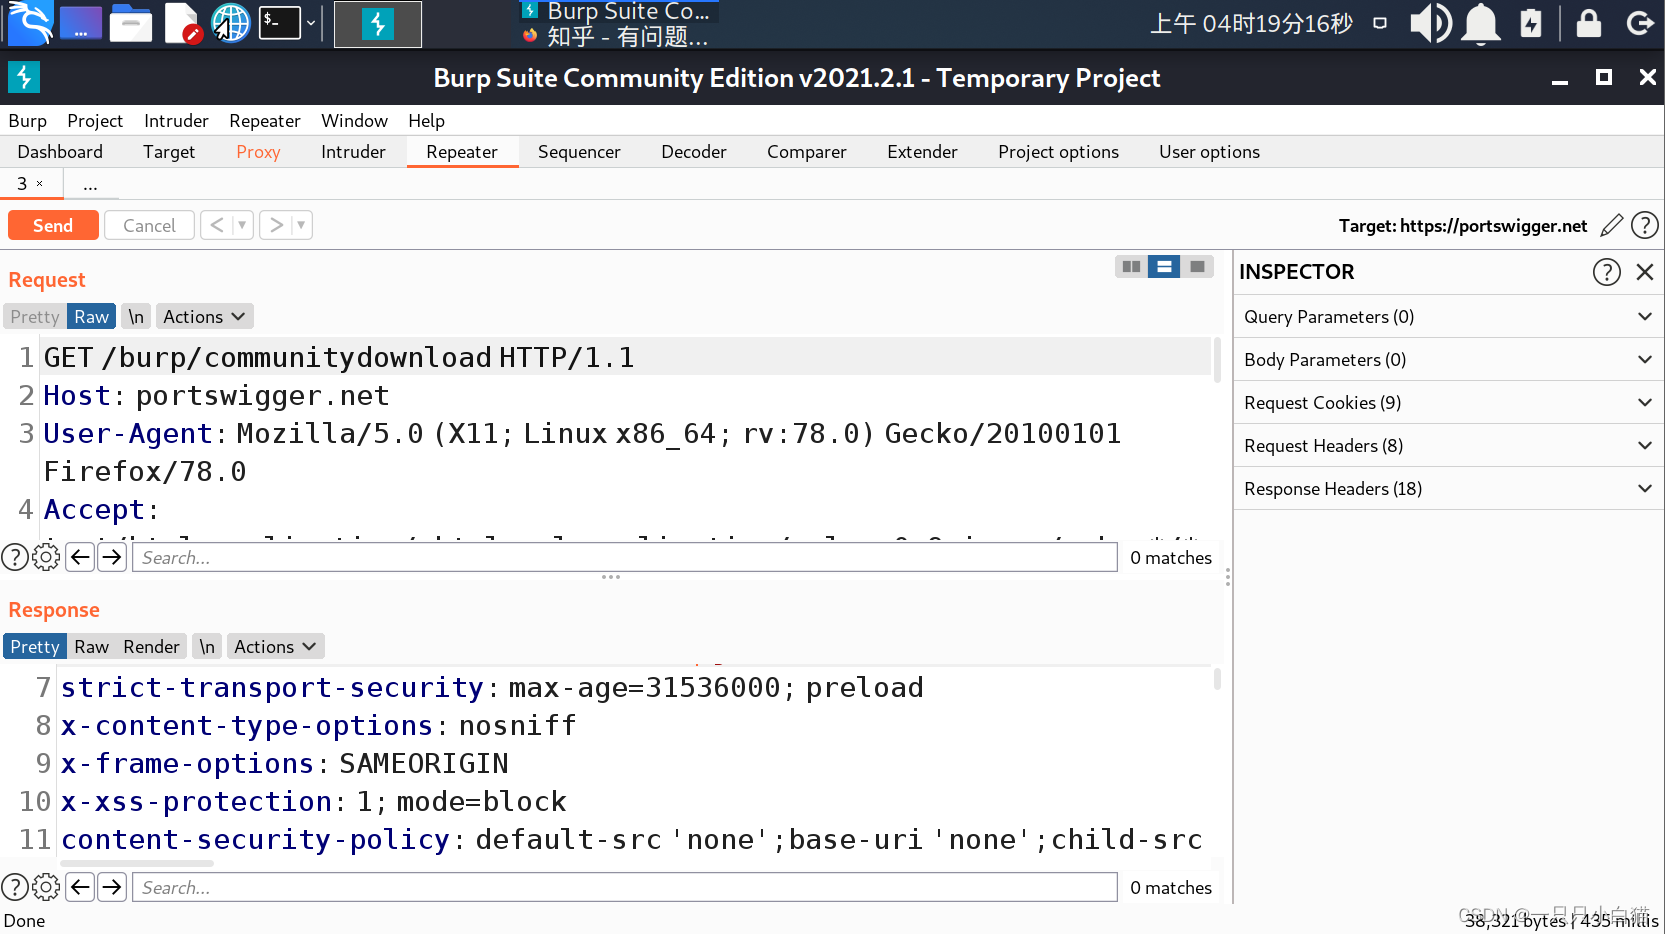Image resolution: width=1665 pixels, height=934 pixels.
Task: Jump to next response search match
Action: click(112, 887)
